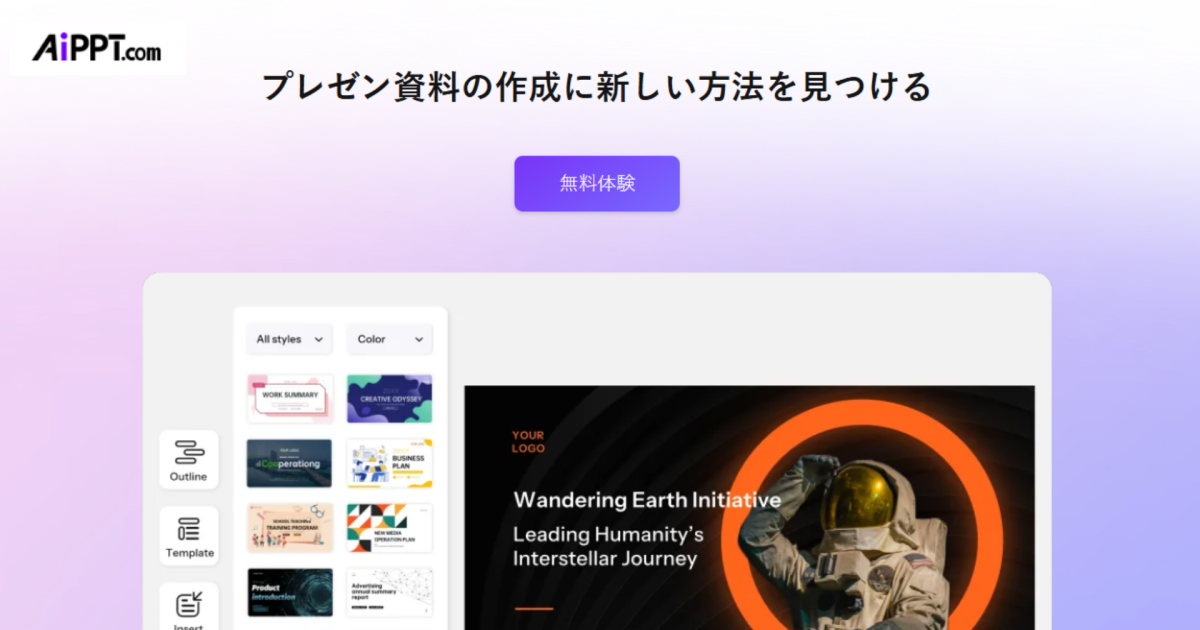This screenshot has height=630, width=1200.
Task: Select the Work Summary template thumbnail
Action: tap(290, 399)
